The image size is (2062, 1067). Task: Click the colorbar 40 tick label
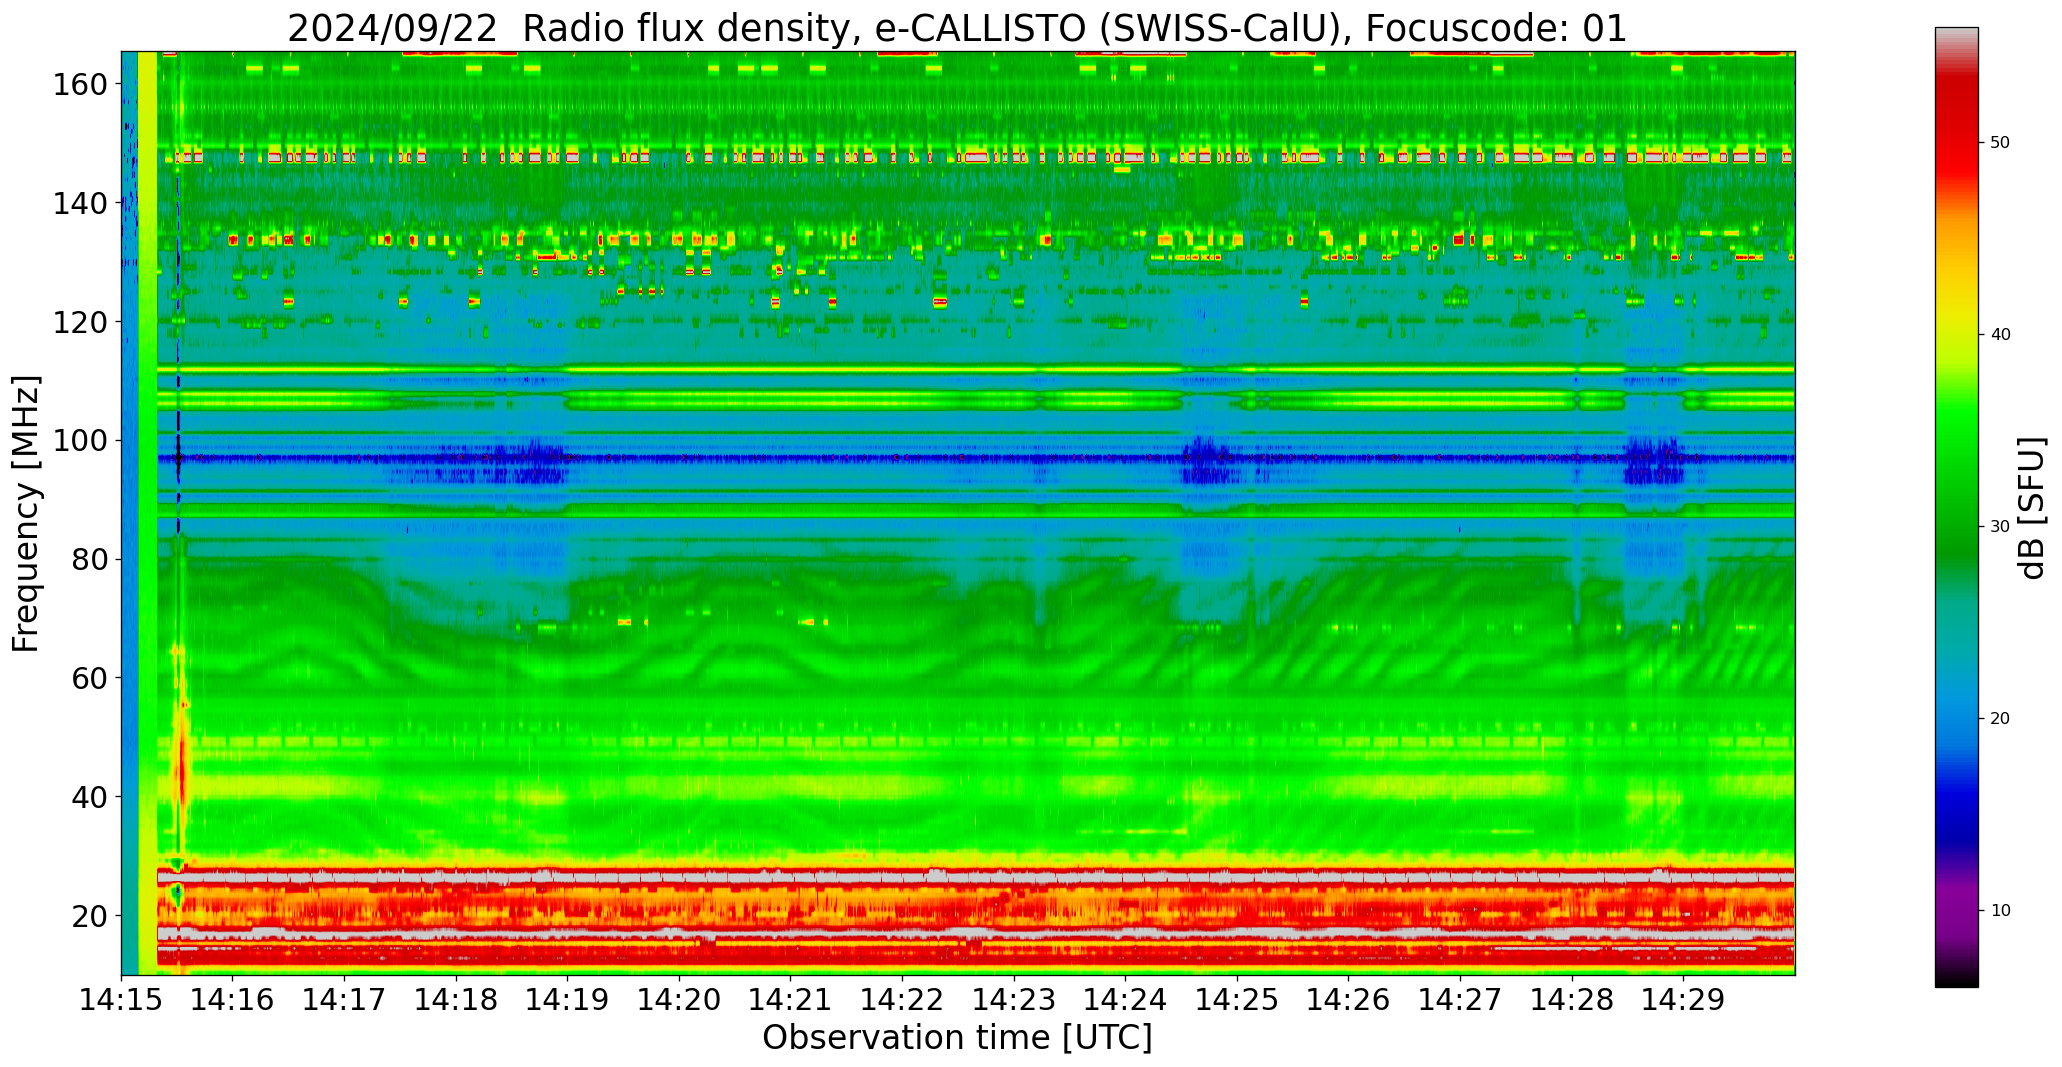tap(1999, 335)
